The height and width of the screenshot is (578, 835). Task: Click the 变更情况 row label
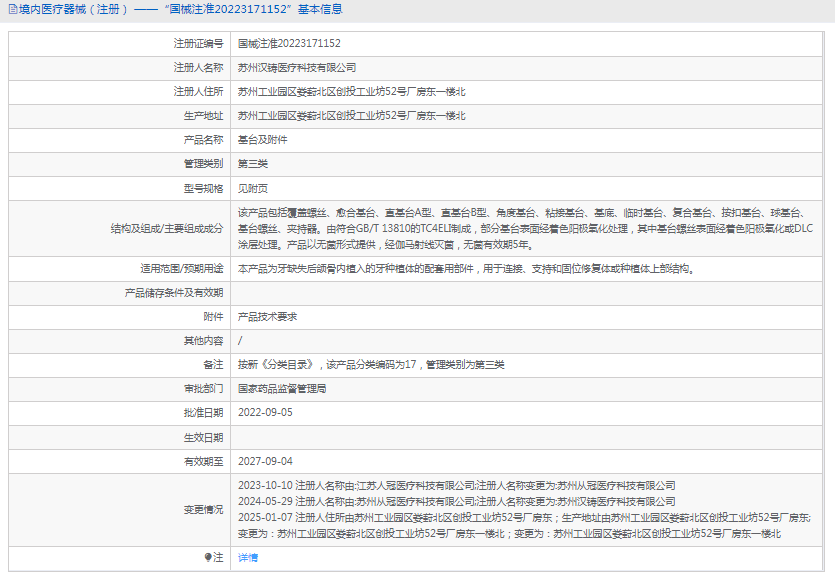203,510
